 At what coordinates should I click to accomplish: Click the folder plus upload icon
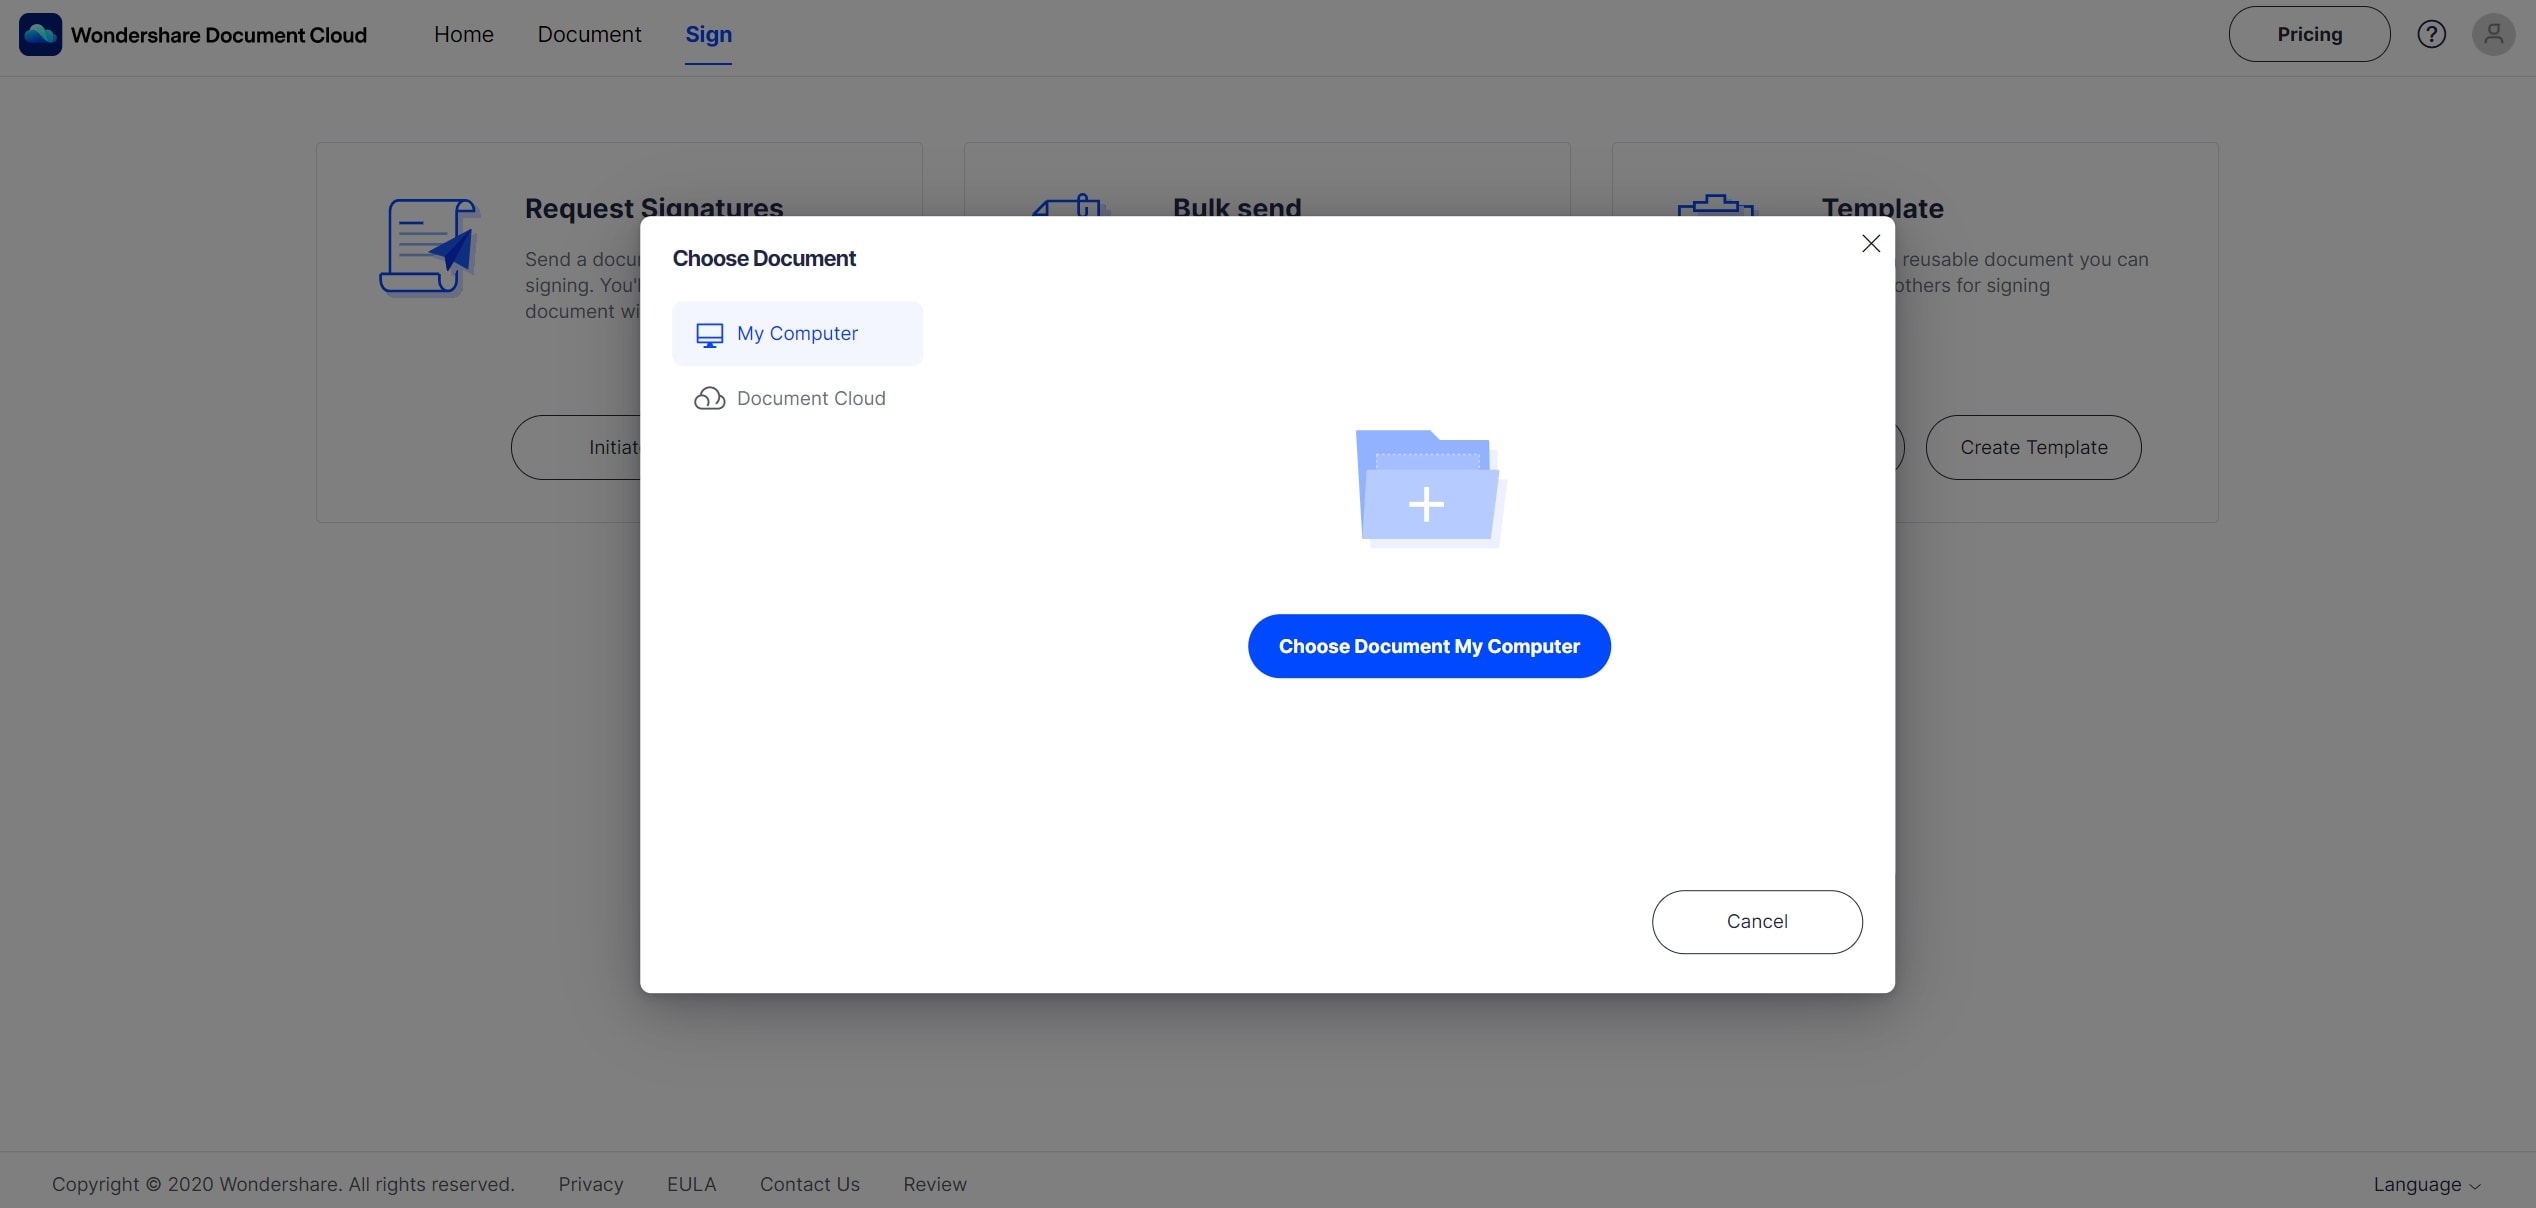[x=1429, y=489]
